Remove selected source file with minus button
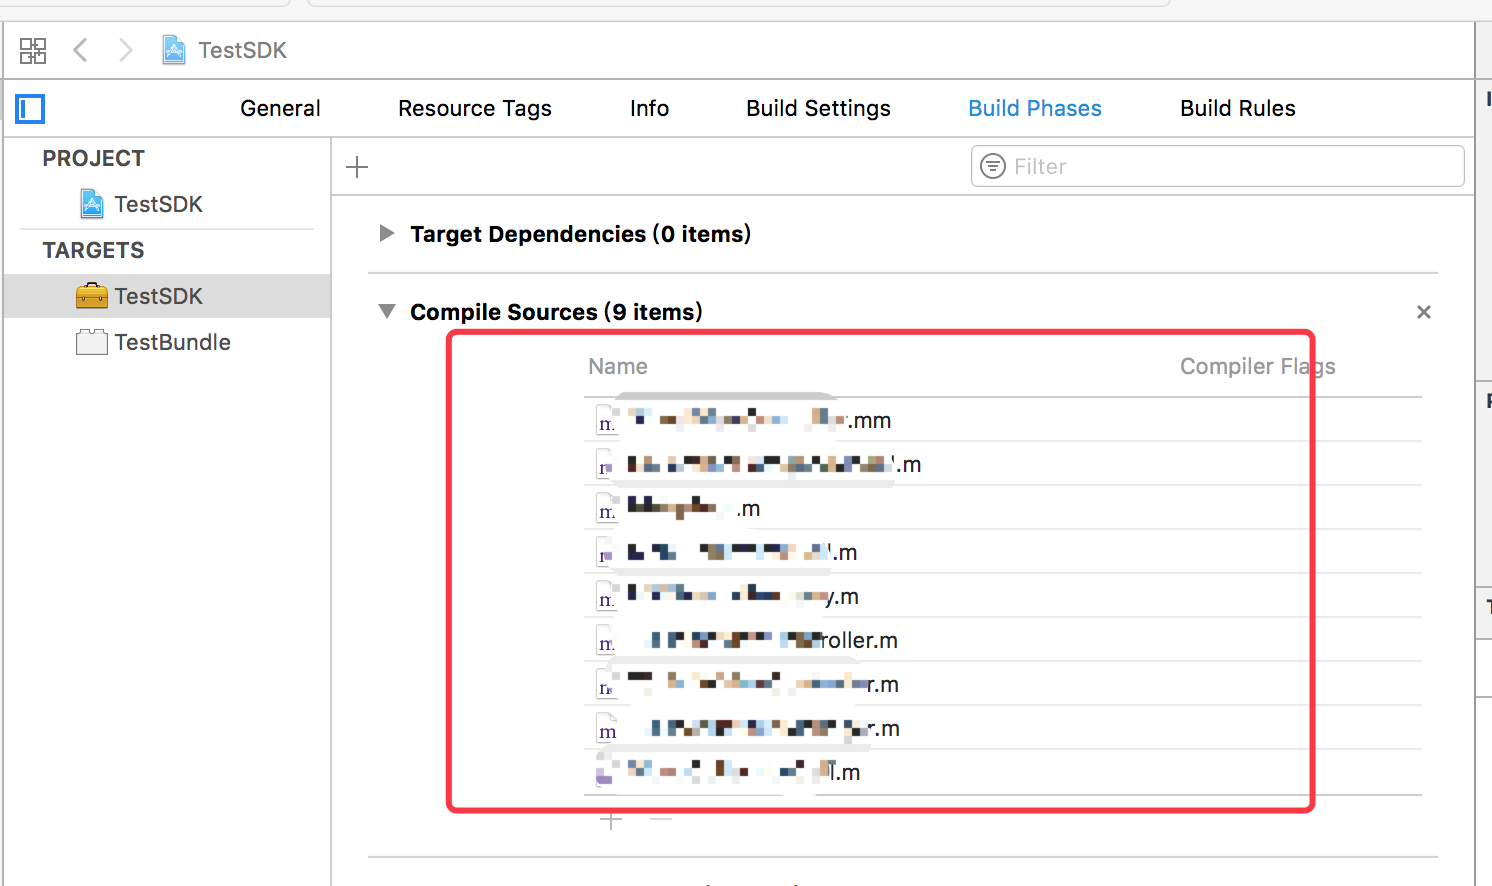This screenshot has width=1492, height=886. [x=661, y=820]
